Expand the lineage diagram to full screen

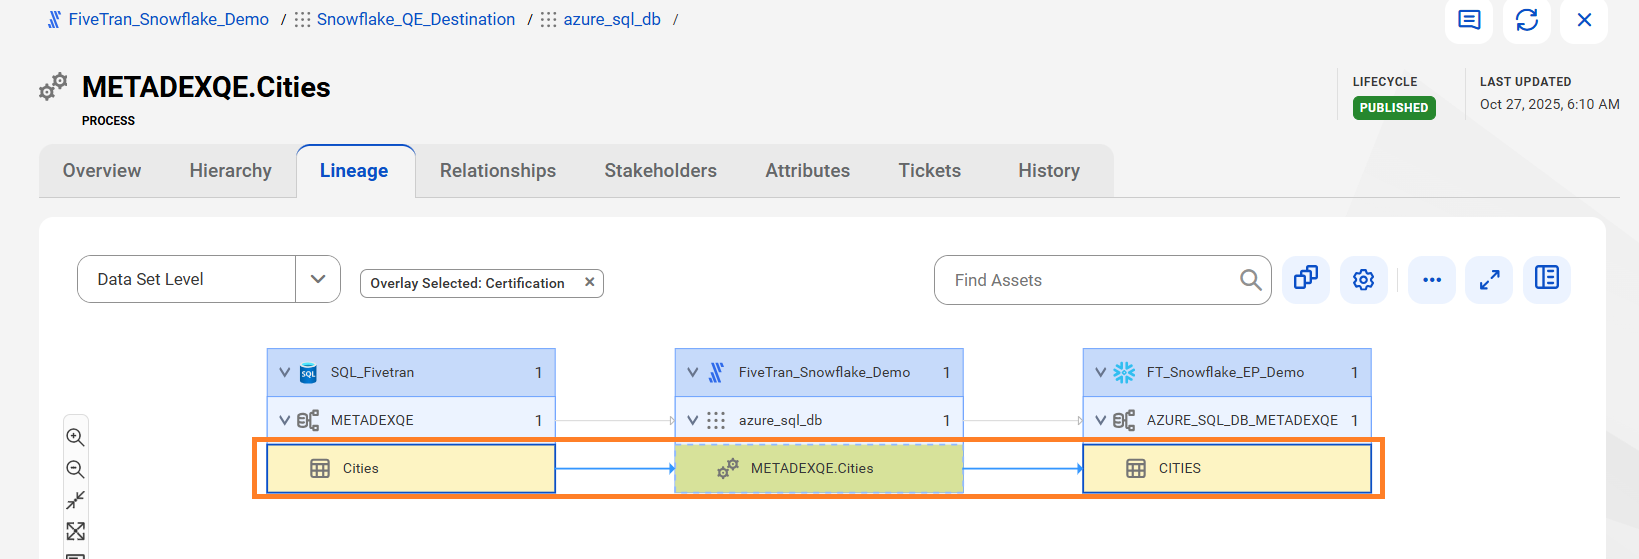click(1489, 279)
